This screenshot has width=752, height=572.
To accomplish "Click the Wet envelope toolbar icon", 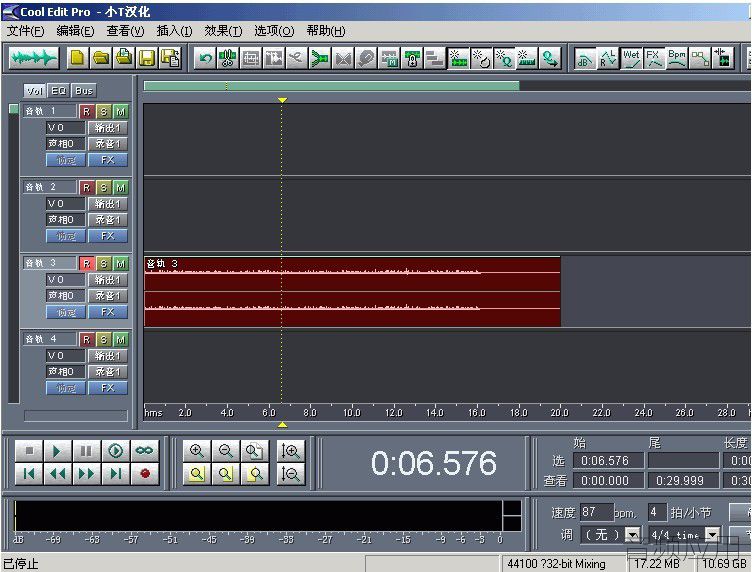I will (x=631, y=58).
